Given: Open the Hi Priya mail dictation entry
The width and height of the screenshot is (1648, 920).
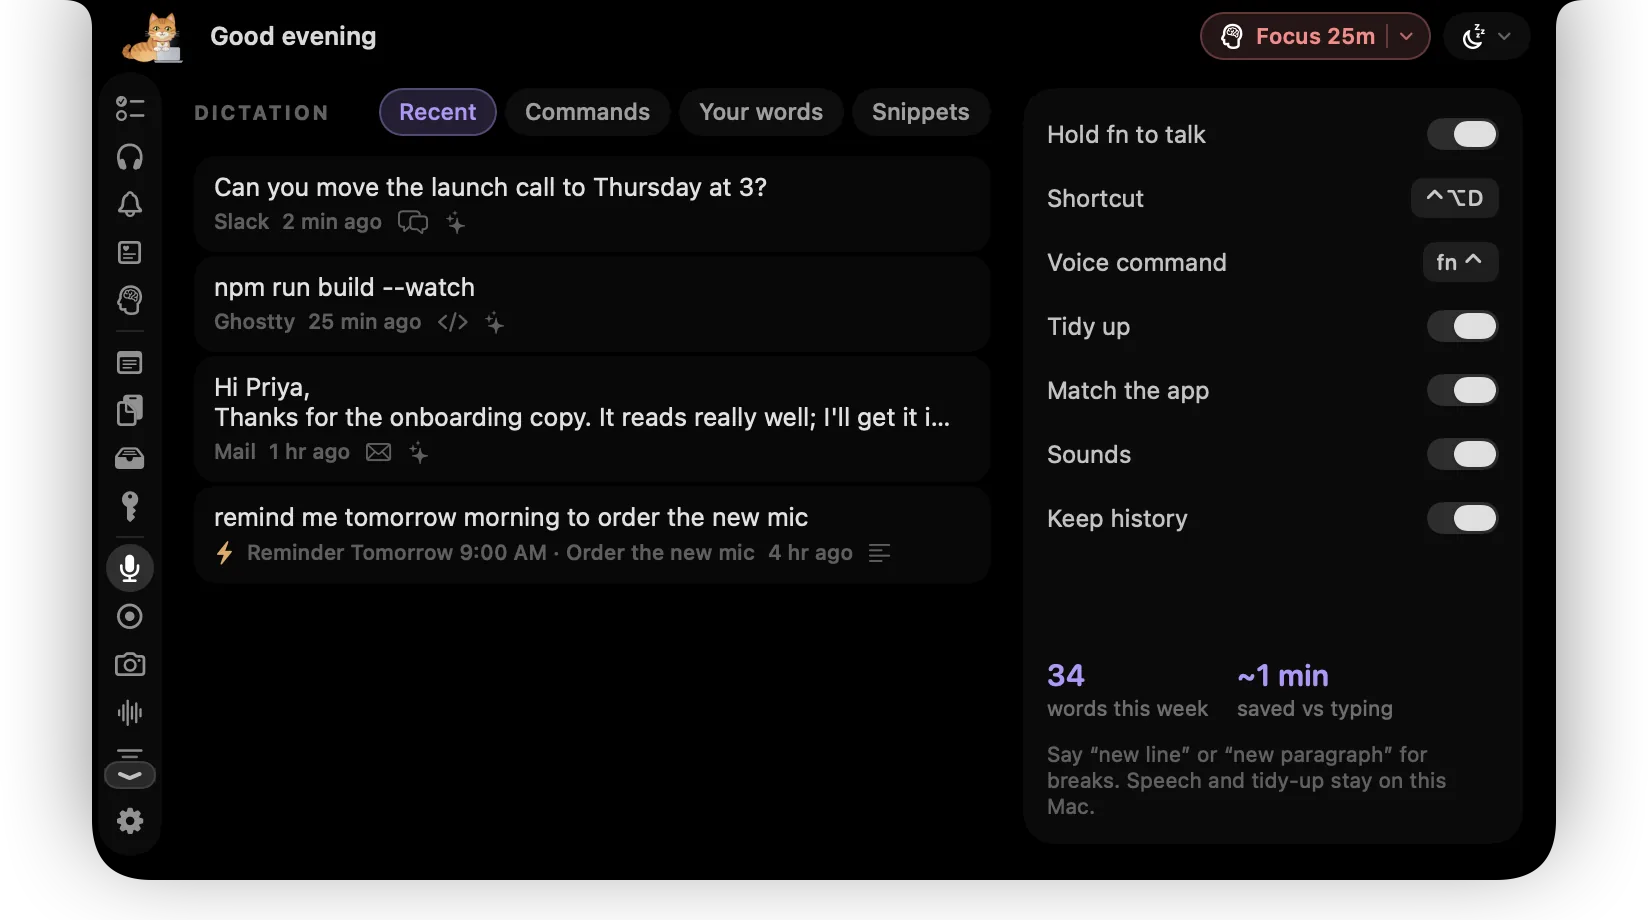Looking at the screenshot, I should tap(592, 419).
